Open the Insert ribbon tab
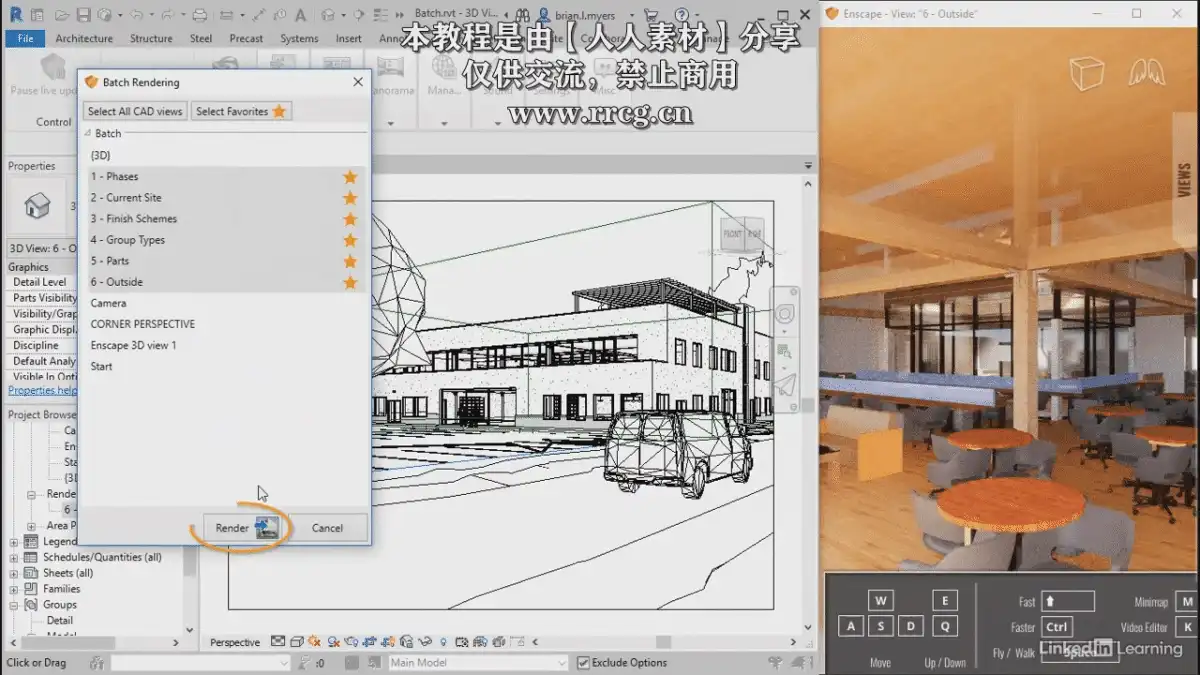Screen dimensions: 1200x675 (349, 39)
